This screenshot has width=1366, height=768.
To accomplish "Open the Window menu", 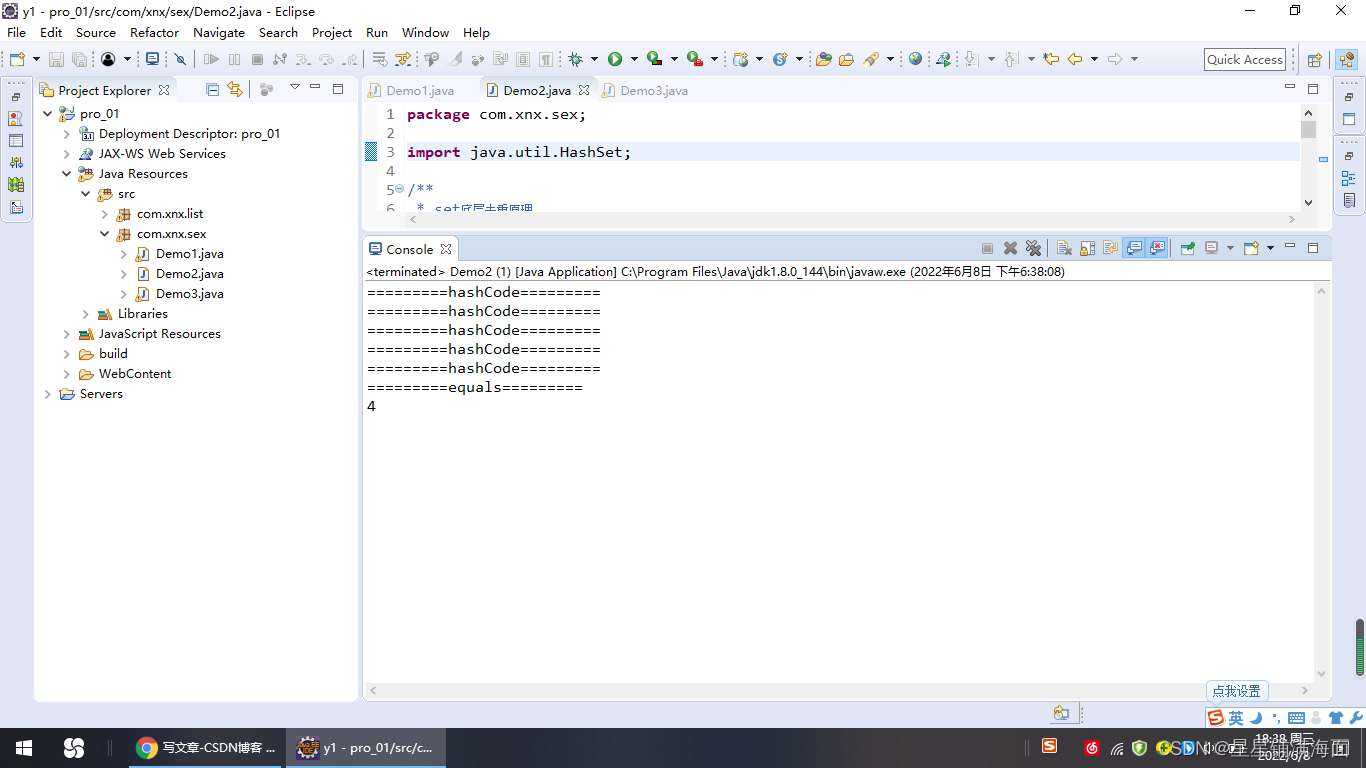I will (425, 32).
